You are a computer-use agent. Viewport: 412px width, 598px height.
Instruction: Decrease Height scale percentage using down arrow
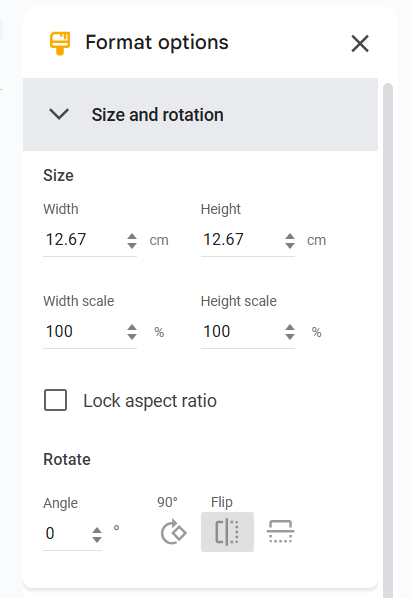point(290,336)
